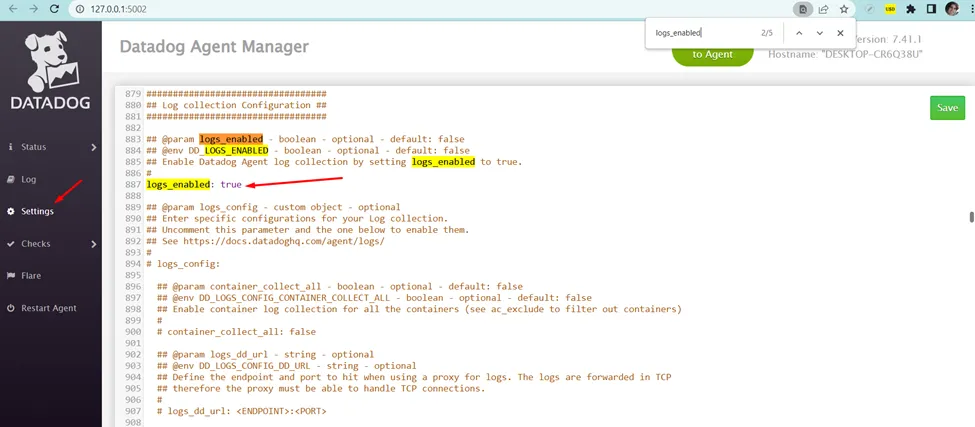Click the Log book icon in sidebar
Viewport: 975px width, 427px height.
point(10,180)
